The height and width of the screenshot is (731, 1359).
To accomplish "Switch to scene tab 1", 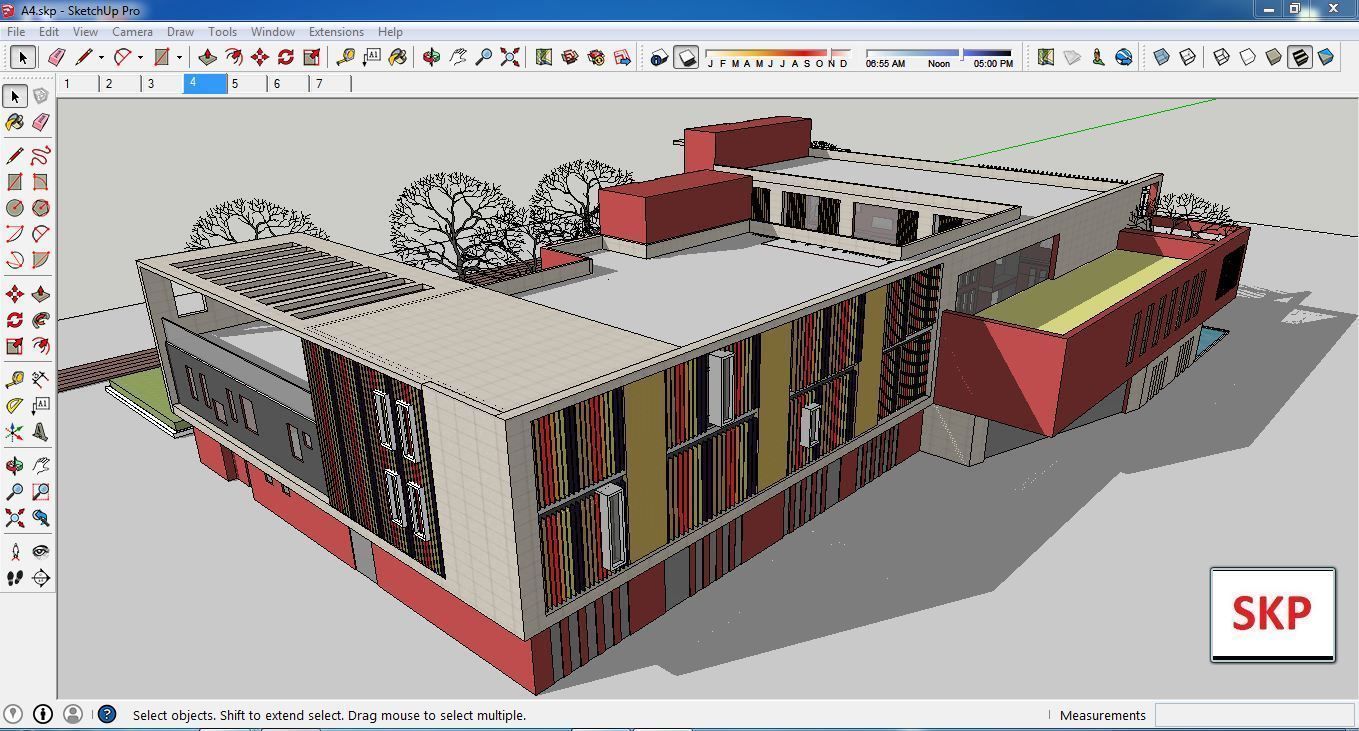I will tap(79, 84).
